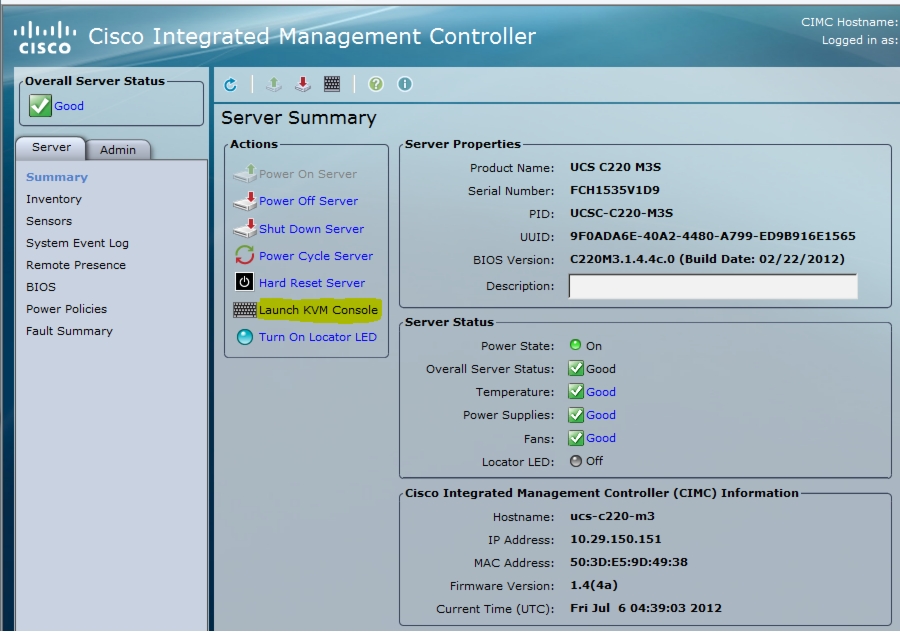Image resolution: width=900 pixels, height=632 pixels.
Task: Click the Fans status check icon
Action: (x=576, y=438)
